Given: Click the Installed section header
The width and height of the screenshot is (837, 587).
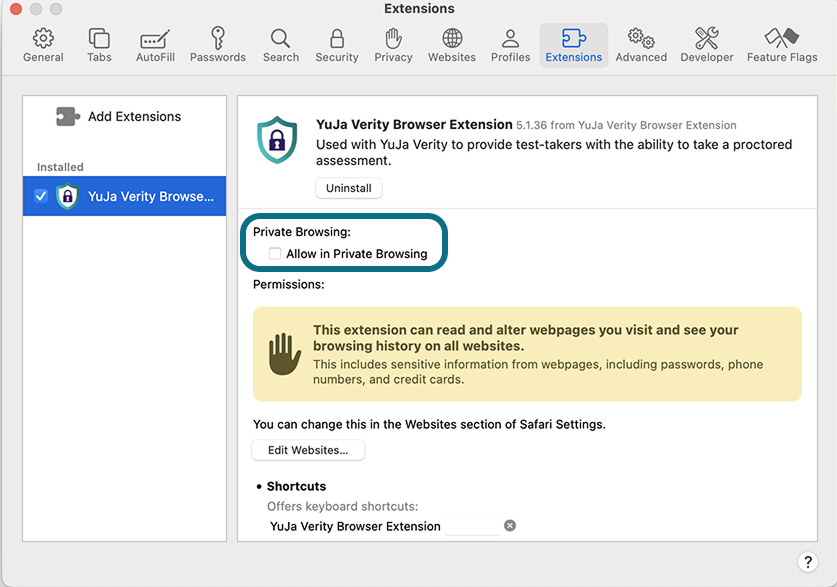Looking at the screenshot, I should [60, 167].
